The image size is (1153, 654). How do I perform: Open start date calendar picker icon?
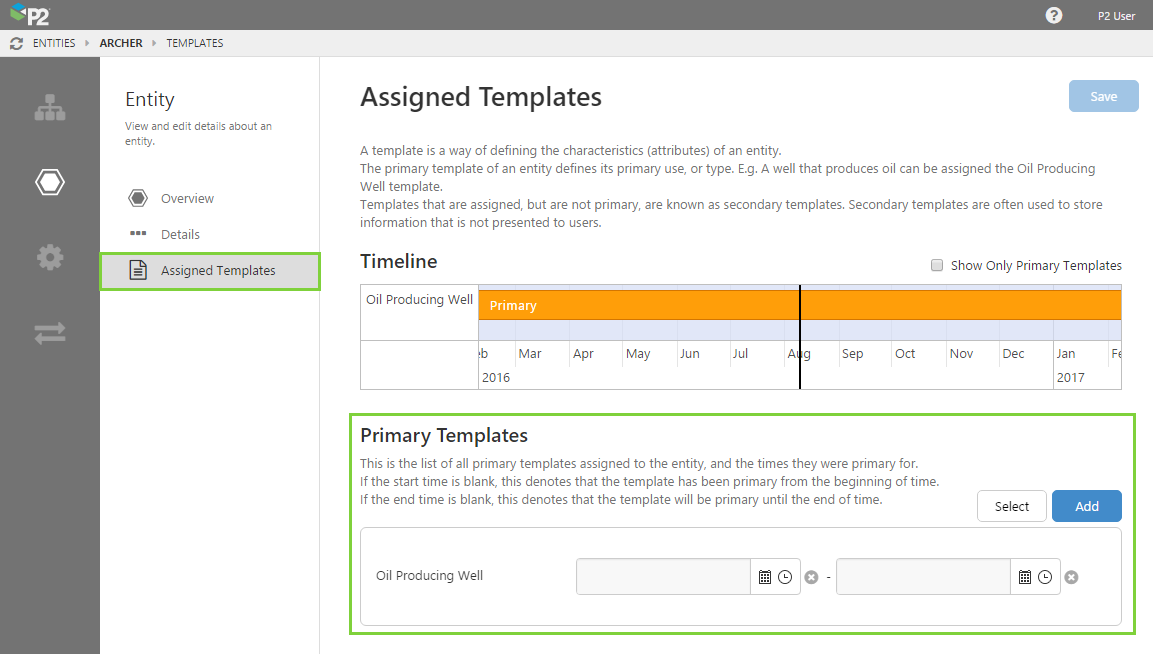[765, 577]
